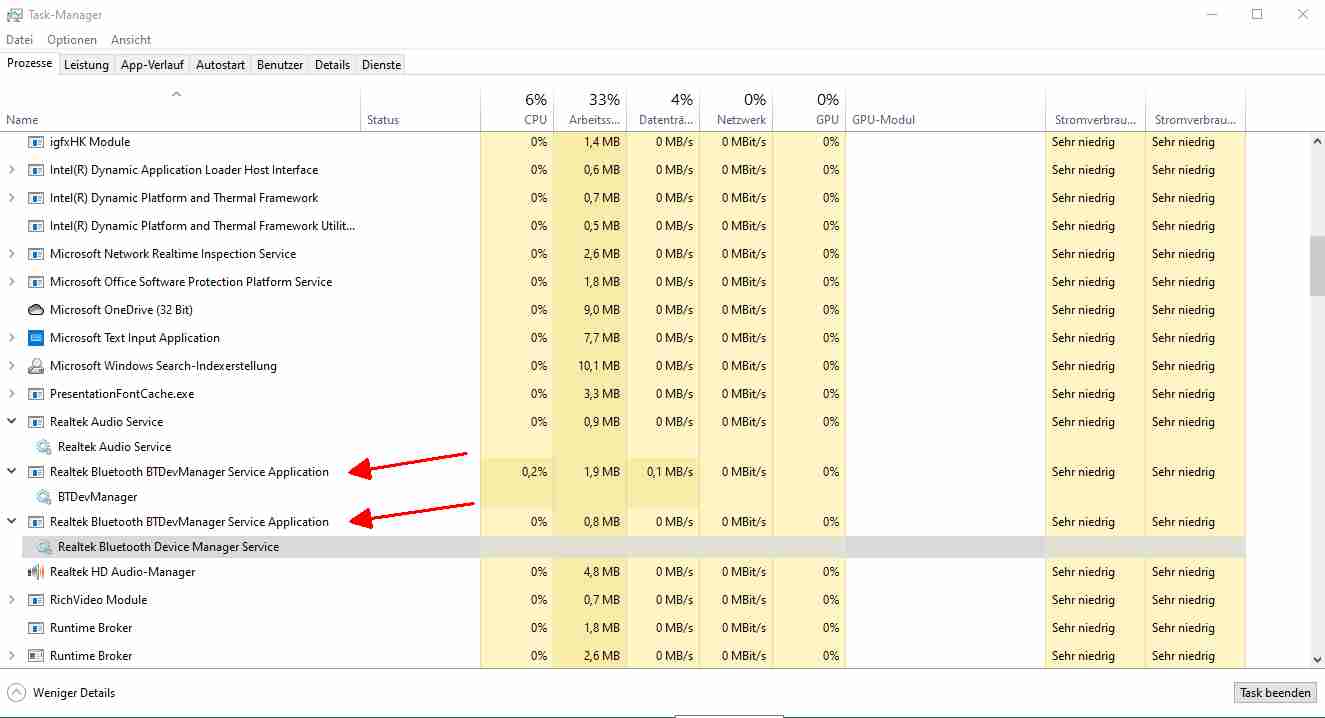Image resolution: width=1325 pixels, height=718 pixels.
Task: Click the 7,7 MB memory value
Action: coord(603,338)
